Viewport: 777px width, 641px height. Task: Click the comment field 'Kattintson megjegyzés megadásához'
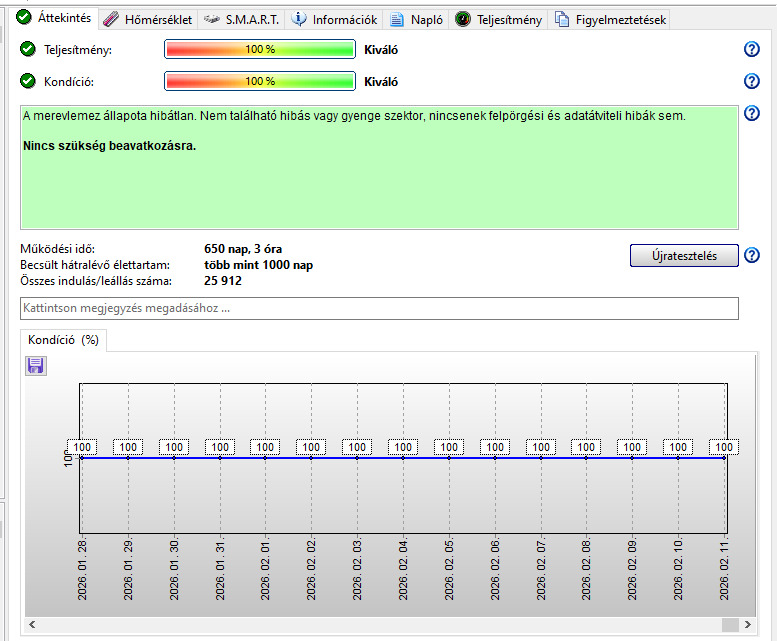click(x=379, y=308)
